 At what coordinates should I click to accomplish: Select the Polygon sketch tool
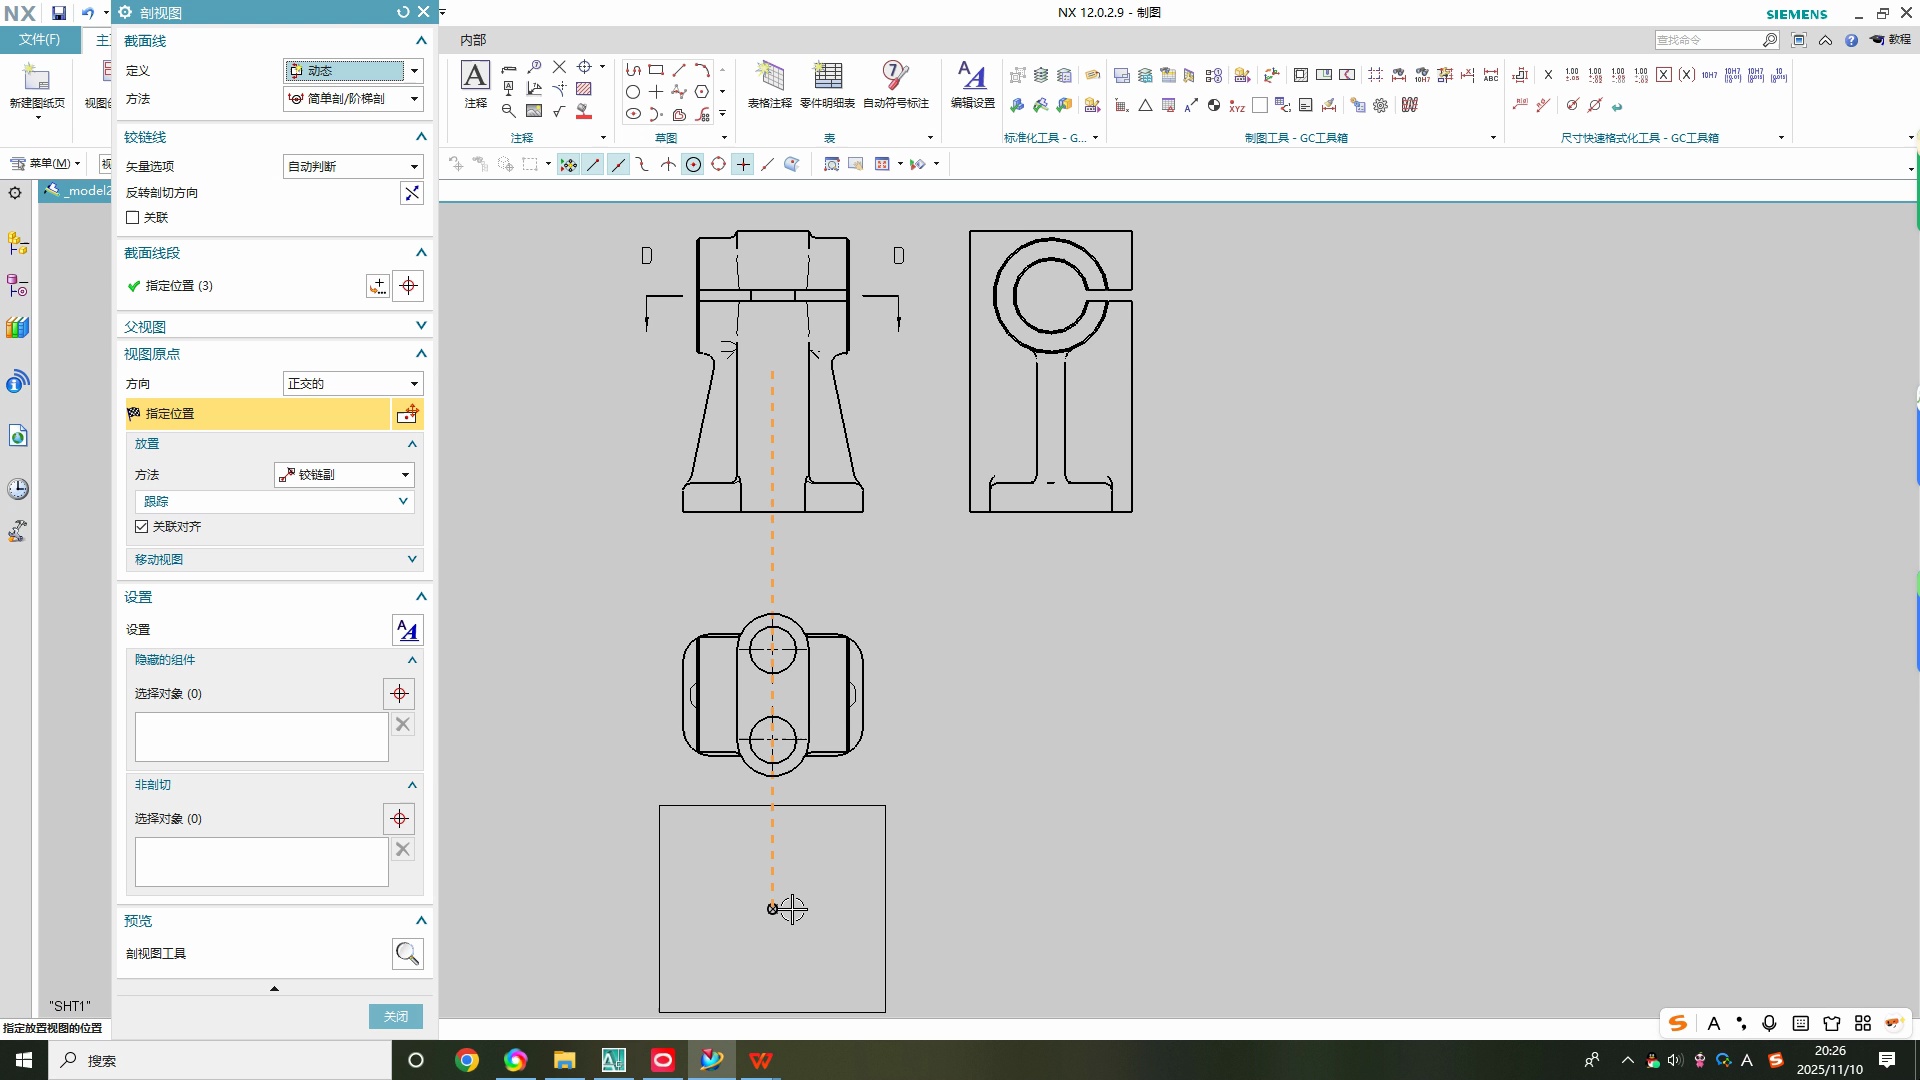pos(702,92)
